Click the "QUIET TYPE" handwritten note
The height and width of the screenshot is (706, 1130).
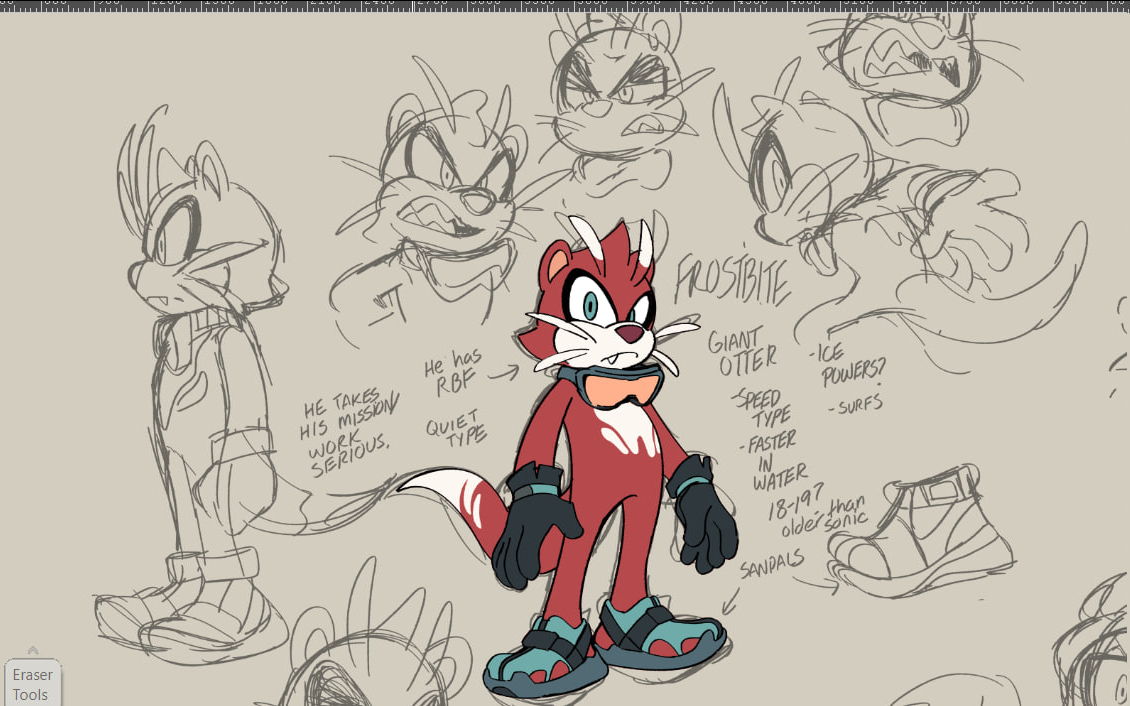[x=456, y=429]
